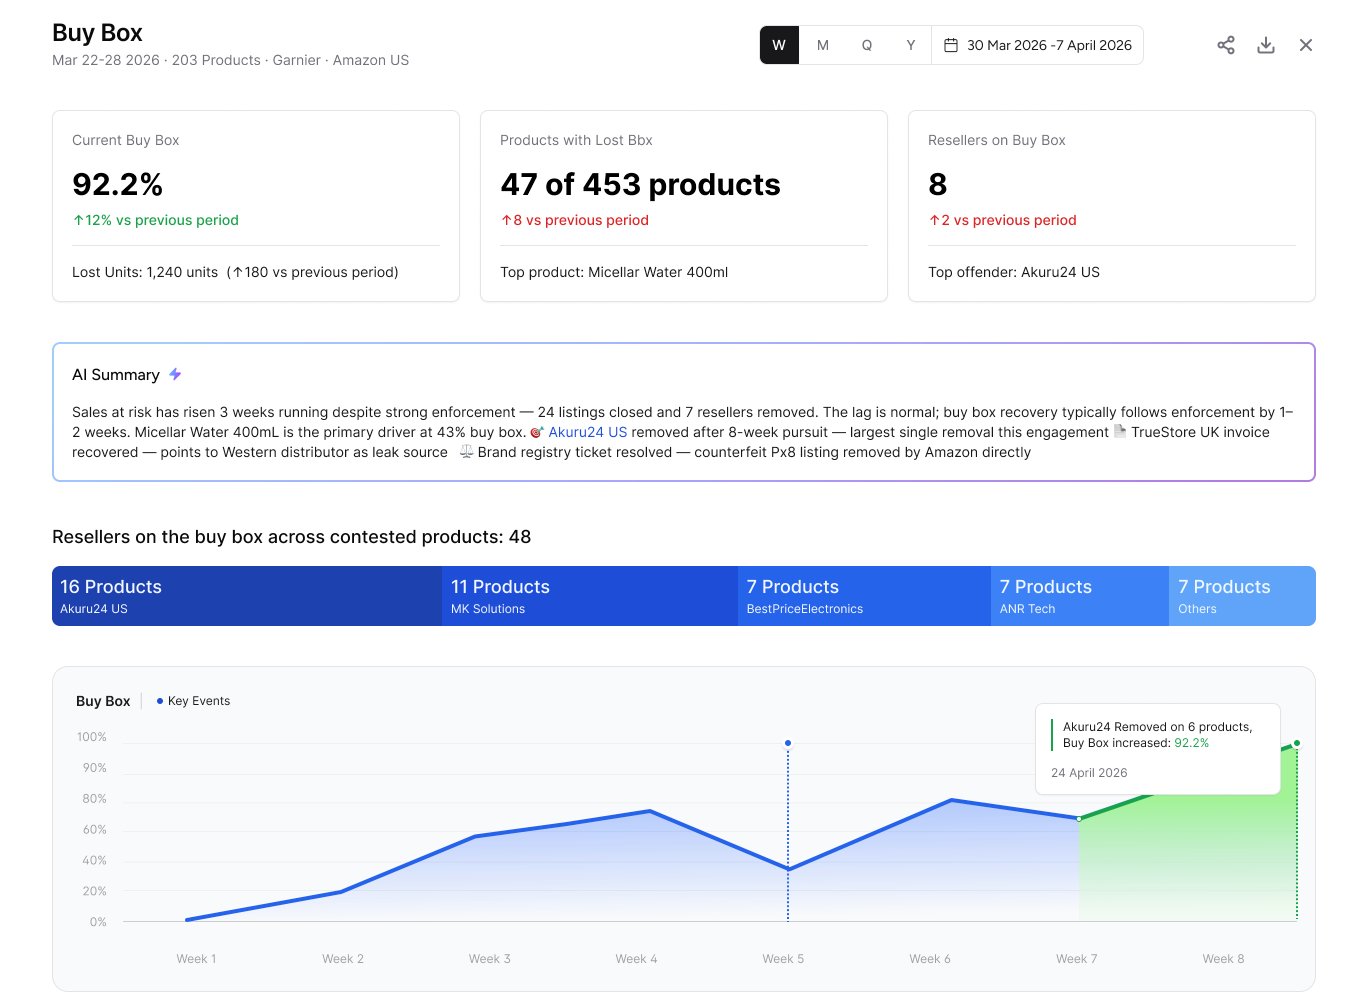Click the Lost Units: 1,240 units text
The width and height of the screenshot is (1350, 995).
[x=145, y=272]
